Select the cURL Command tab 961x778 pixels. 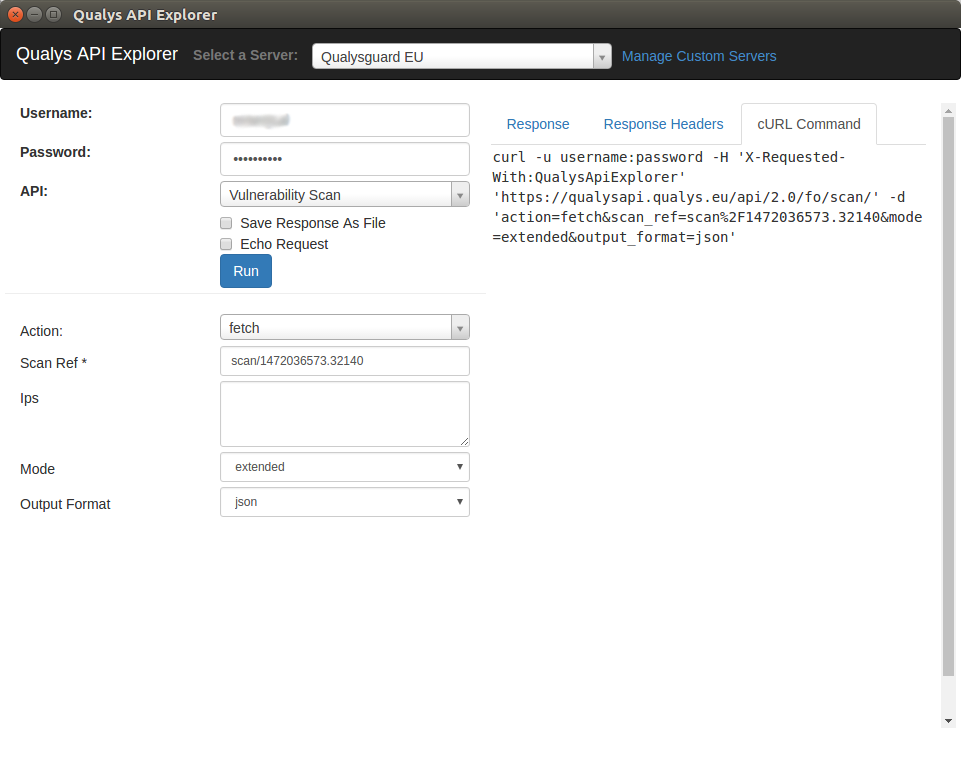point(809,124)
